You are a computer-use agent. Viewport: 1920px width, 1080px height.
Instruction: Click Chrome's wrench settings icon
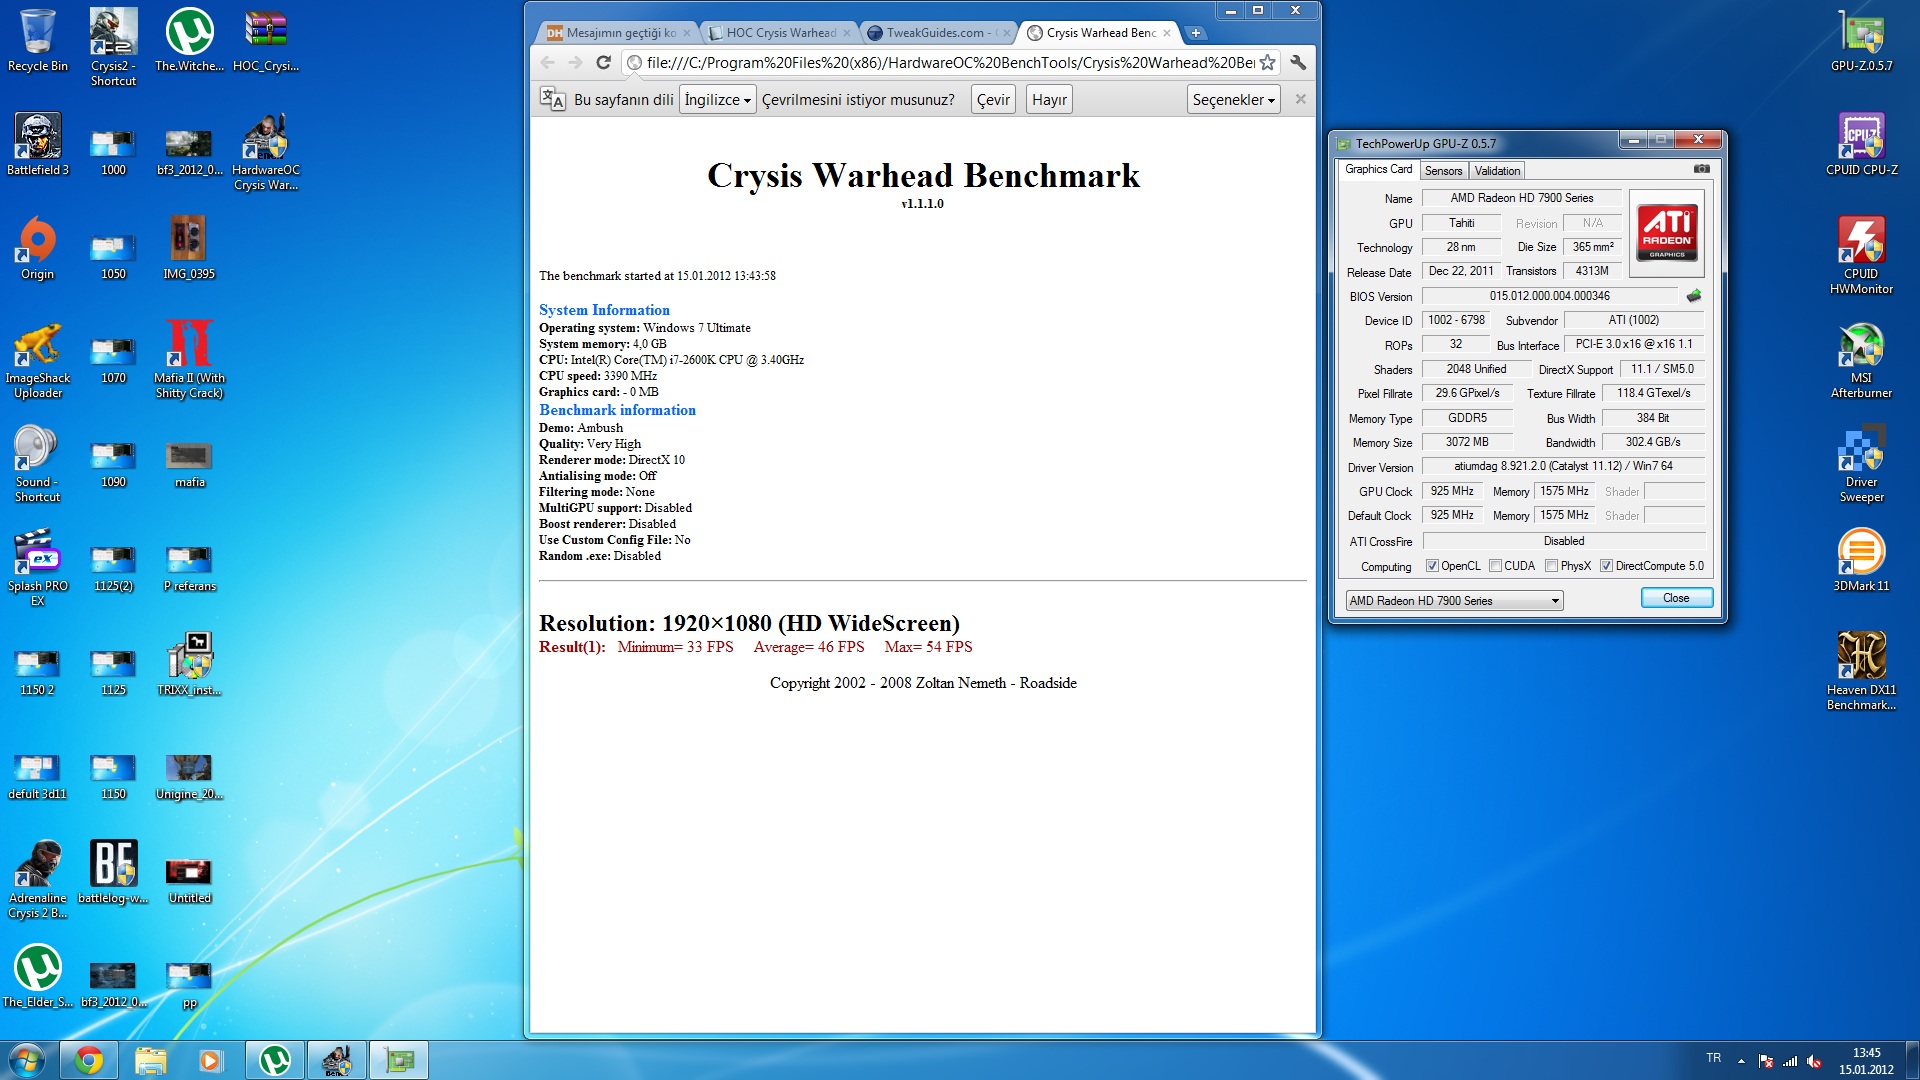[x=1298, y=63]
